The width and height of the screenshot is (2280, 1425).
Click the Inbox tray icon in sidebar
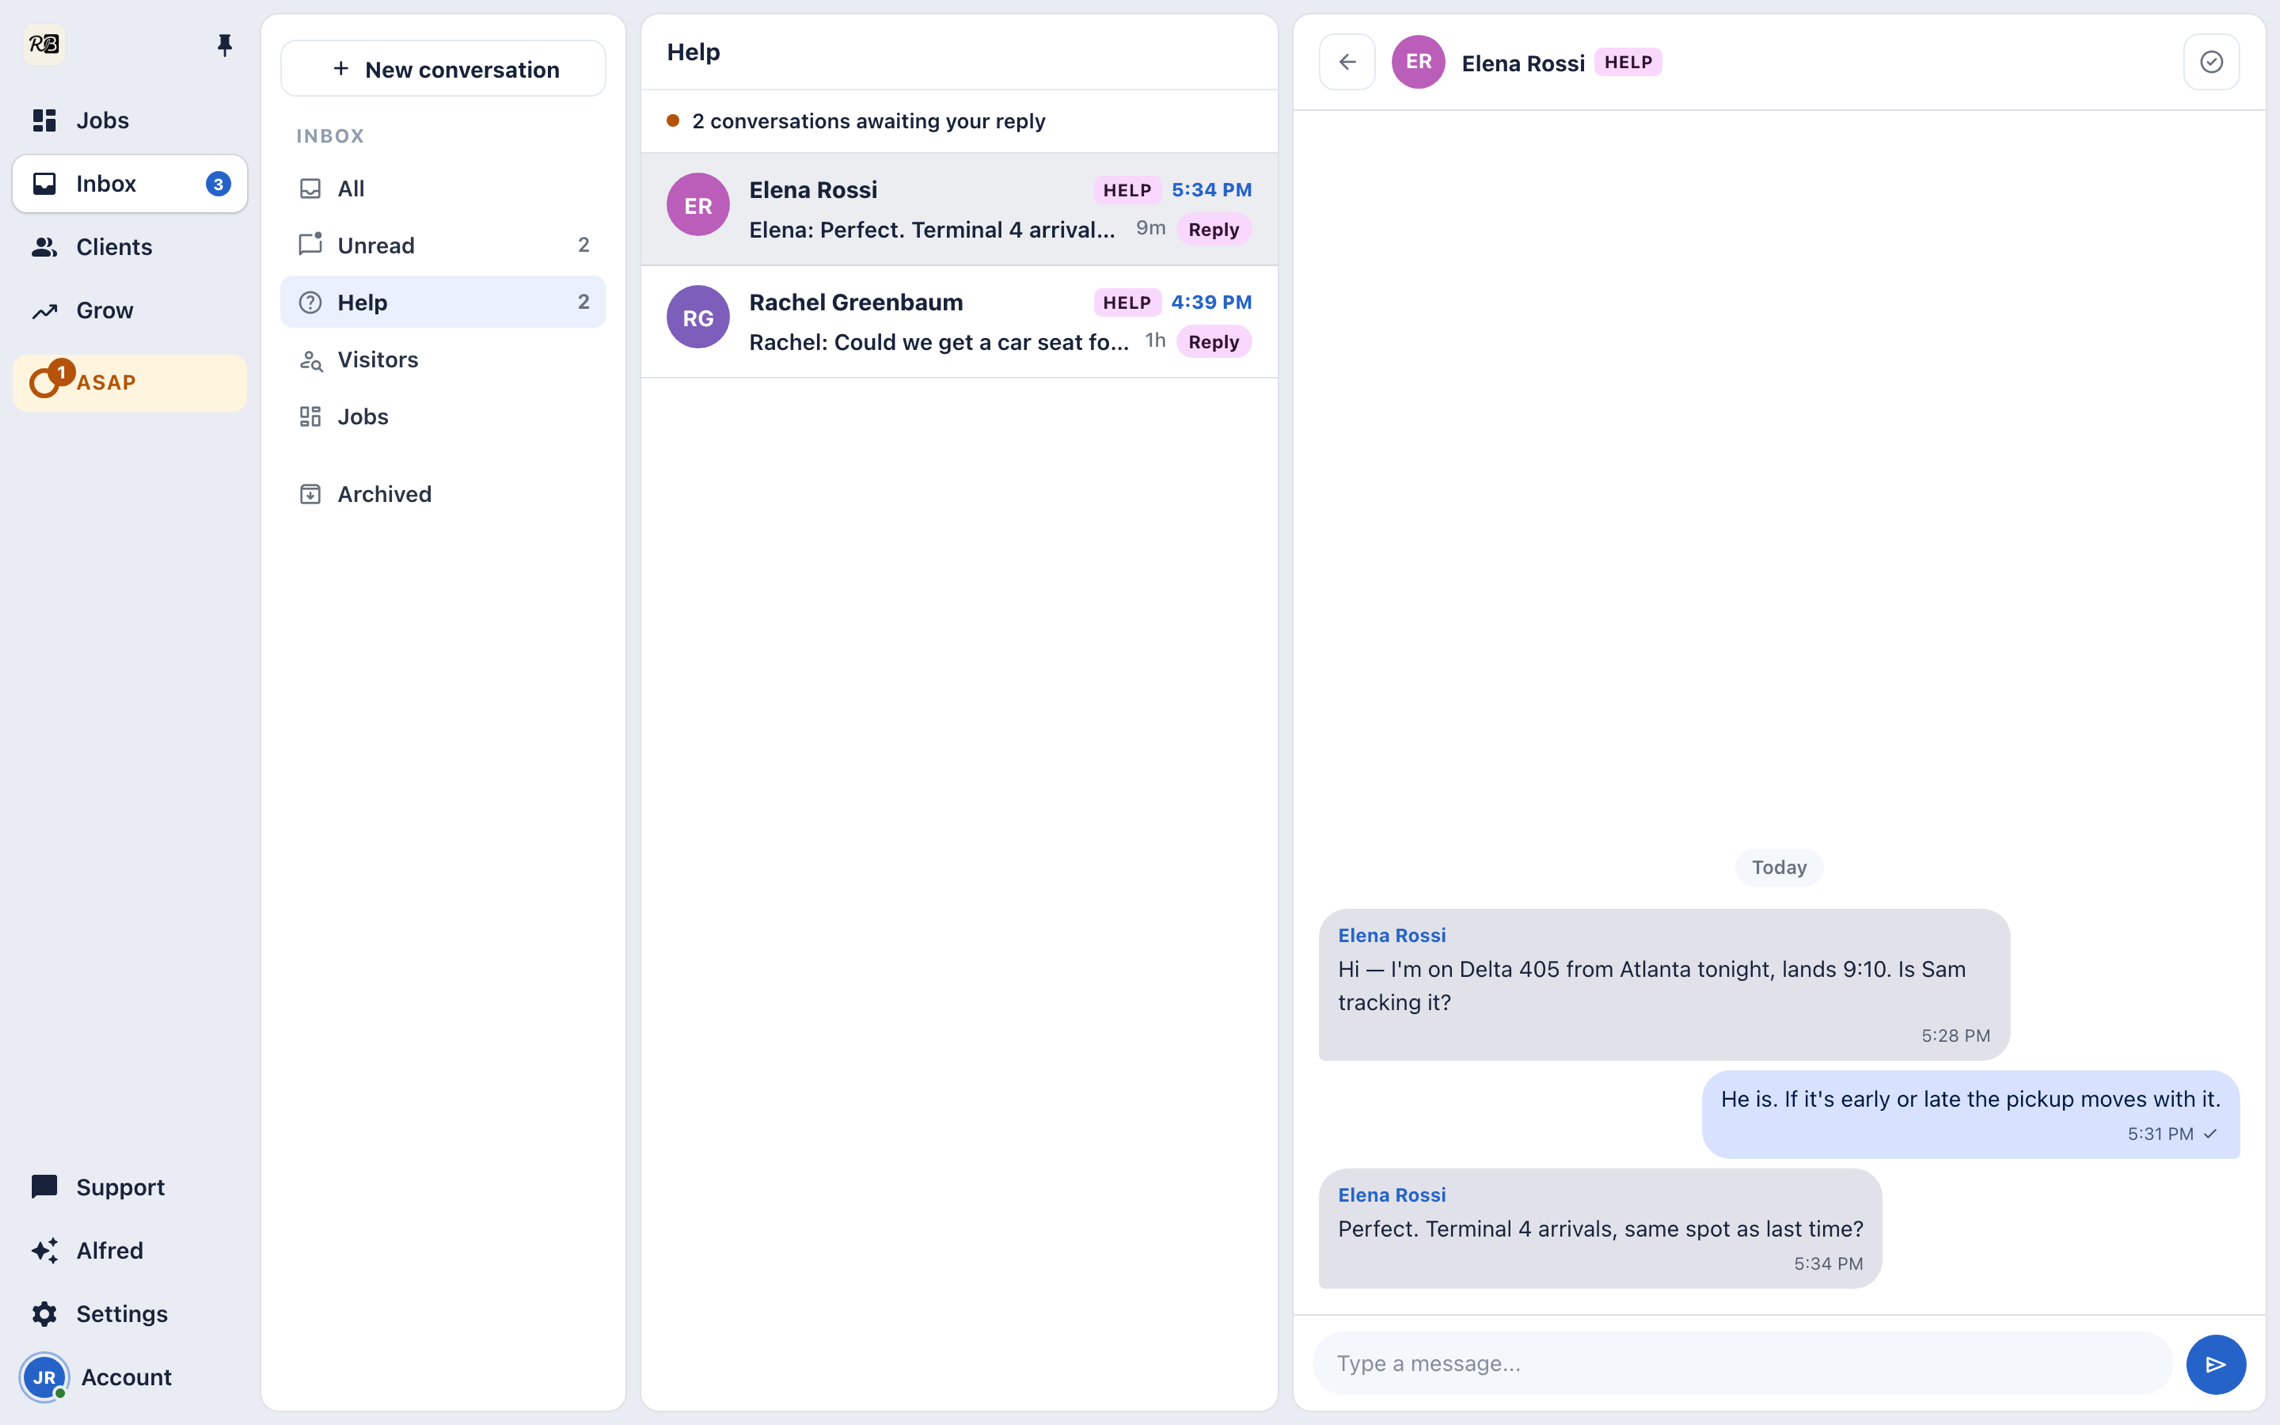(44, 184)
